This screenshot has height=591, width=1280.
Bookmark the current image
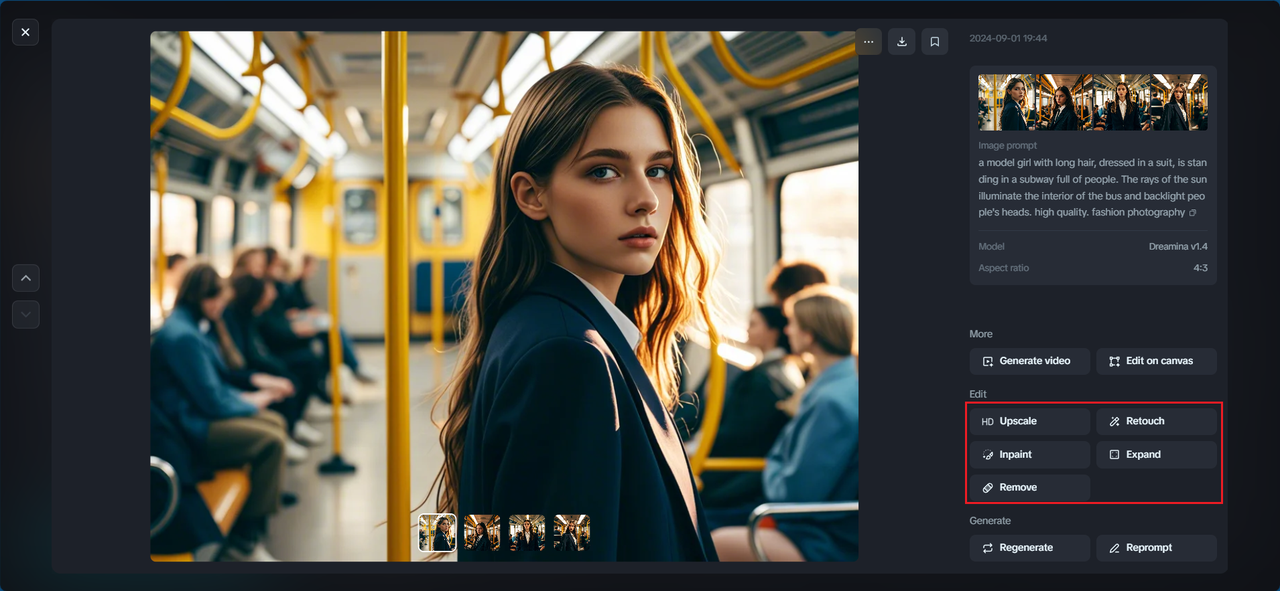[935, 41]
